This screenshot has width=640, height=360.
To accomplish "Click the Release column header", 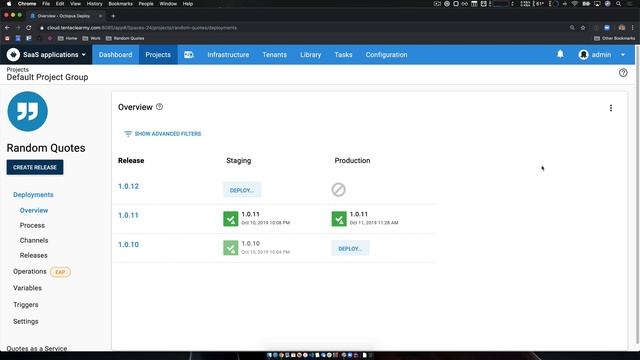I will [x=131, y=160].
